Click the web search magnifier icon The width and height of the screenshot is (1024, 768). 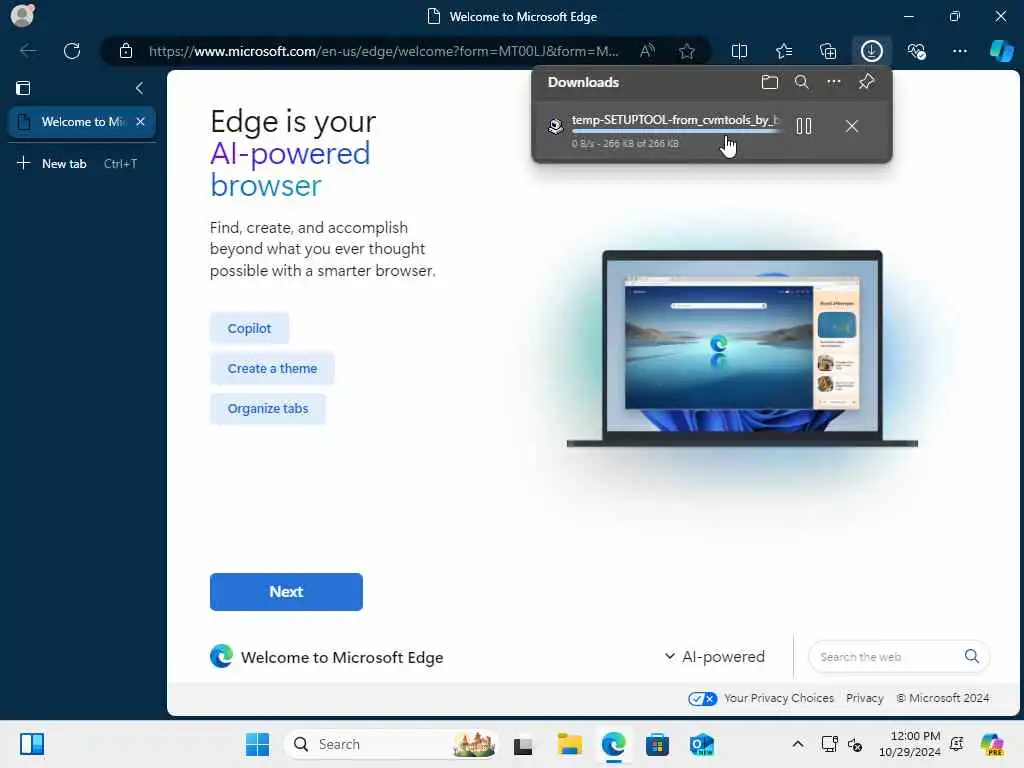972,656
